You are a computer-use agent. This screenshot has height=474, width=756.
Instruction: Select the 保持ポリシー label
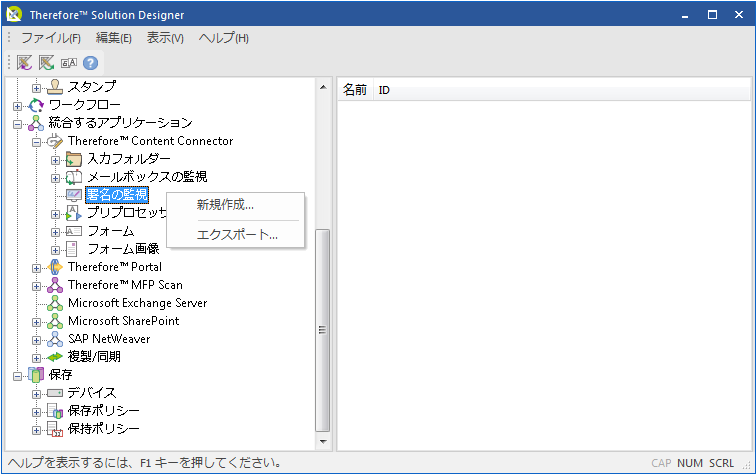click(104, 429)
